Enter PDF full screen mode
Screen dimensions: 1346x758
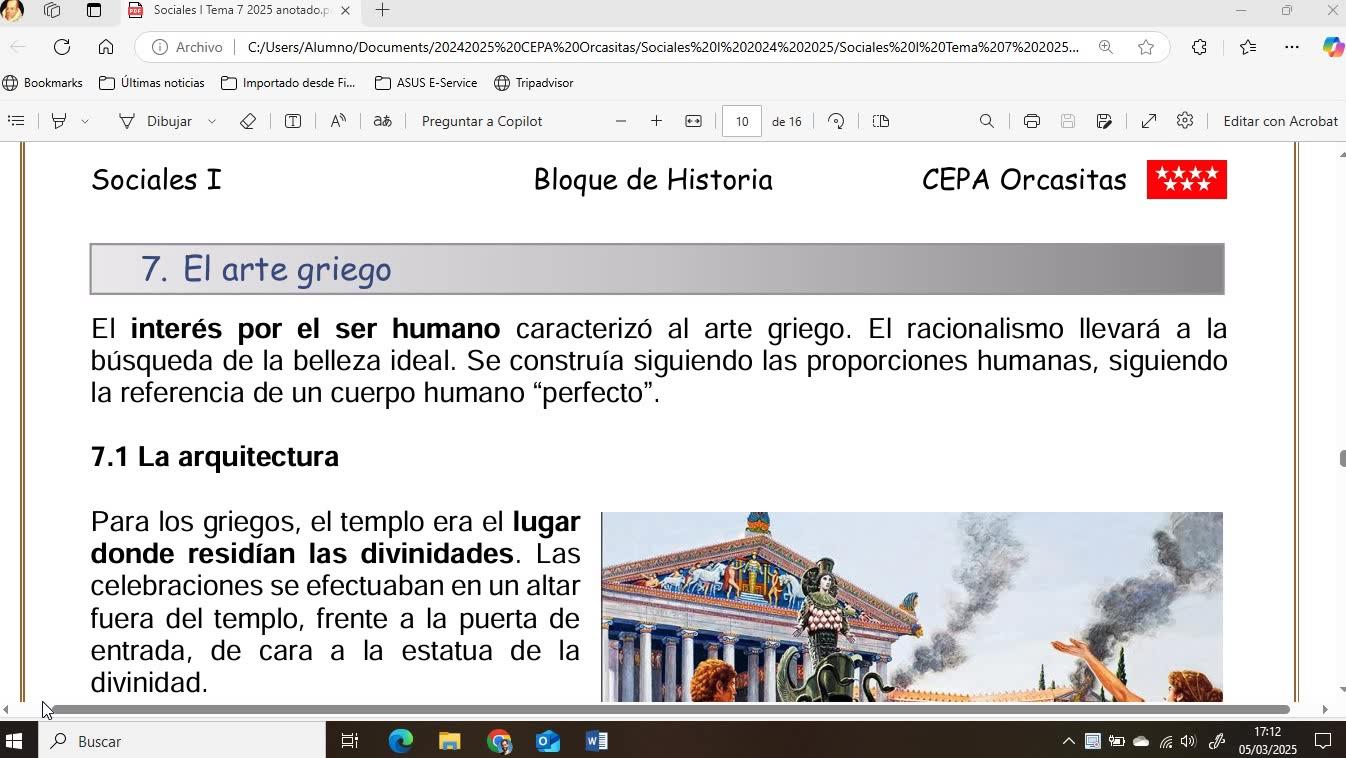point(1149,121)
